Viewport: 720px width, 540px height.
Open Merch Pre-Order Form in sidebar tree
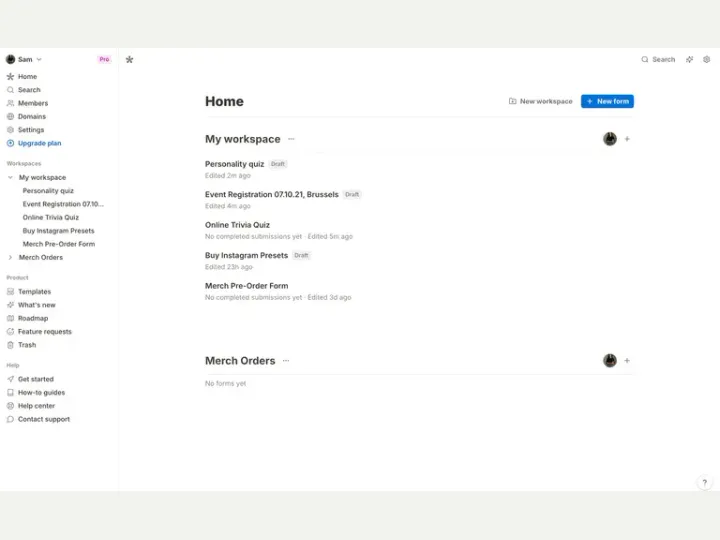tap(59, 244)
